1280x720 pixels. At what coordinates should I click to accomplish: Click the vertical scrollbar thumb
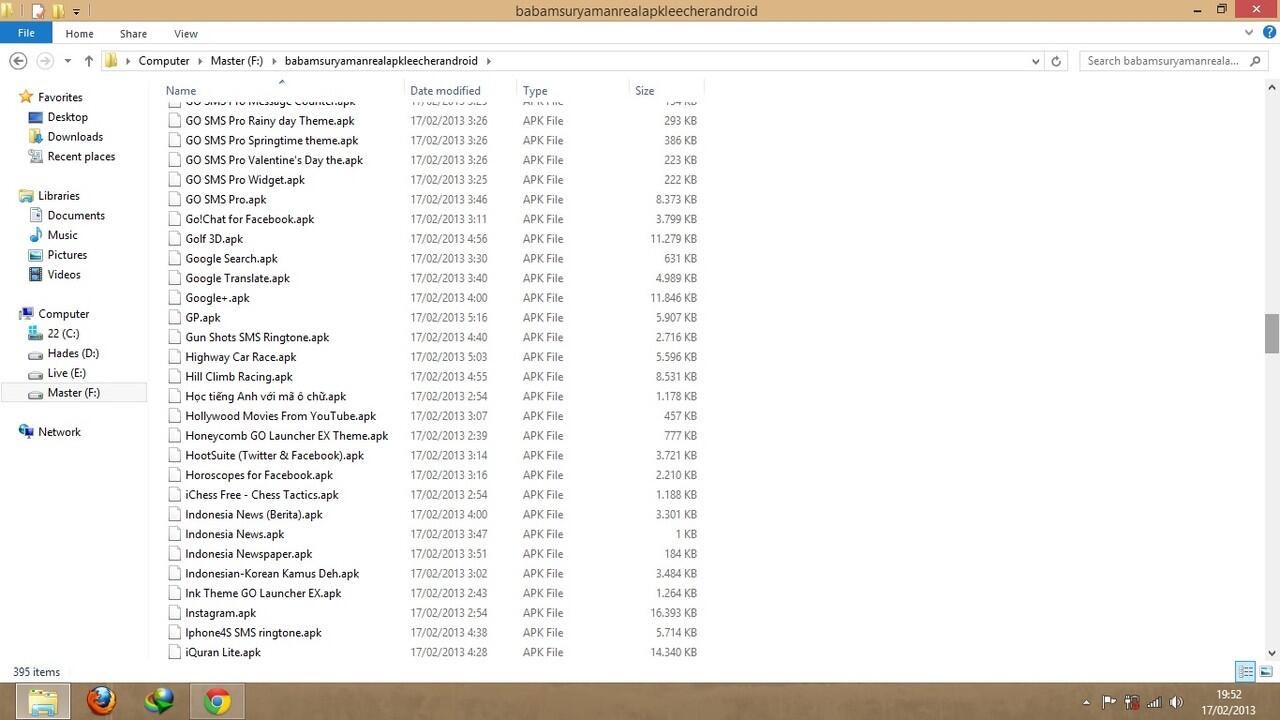[x=1272, y=334]
